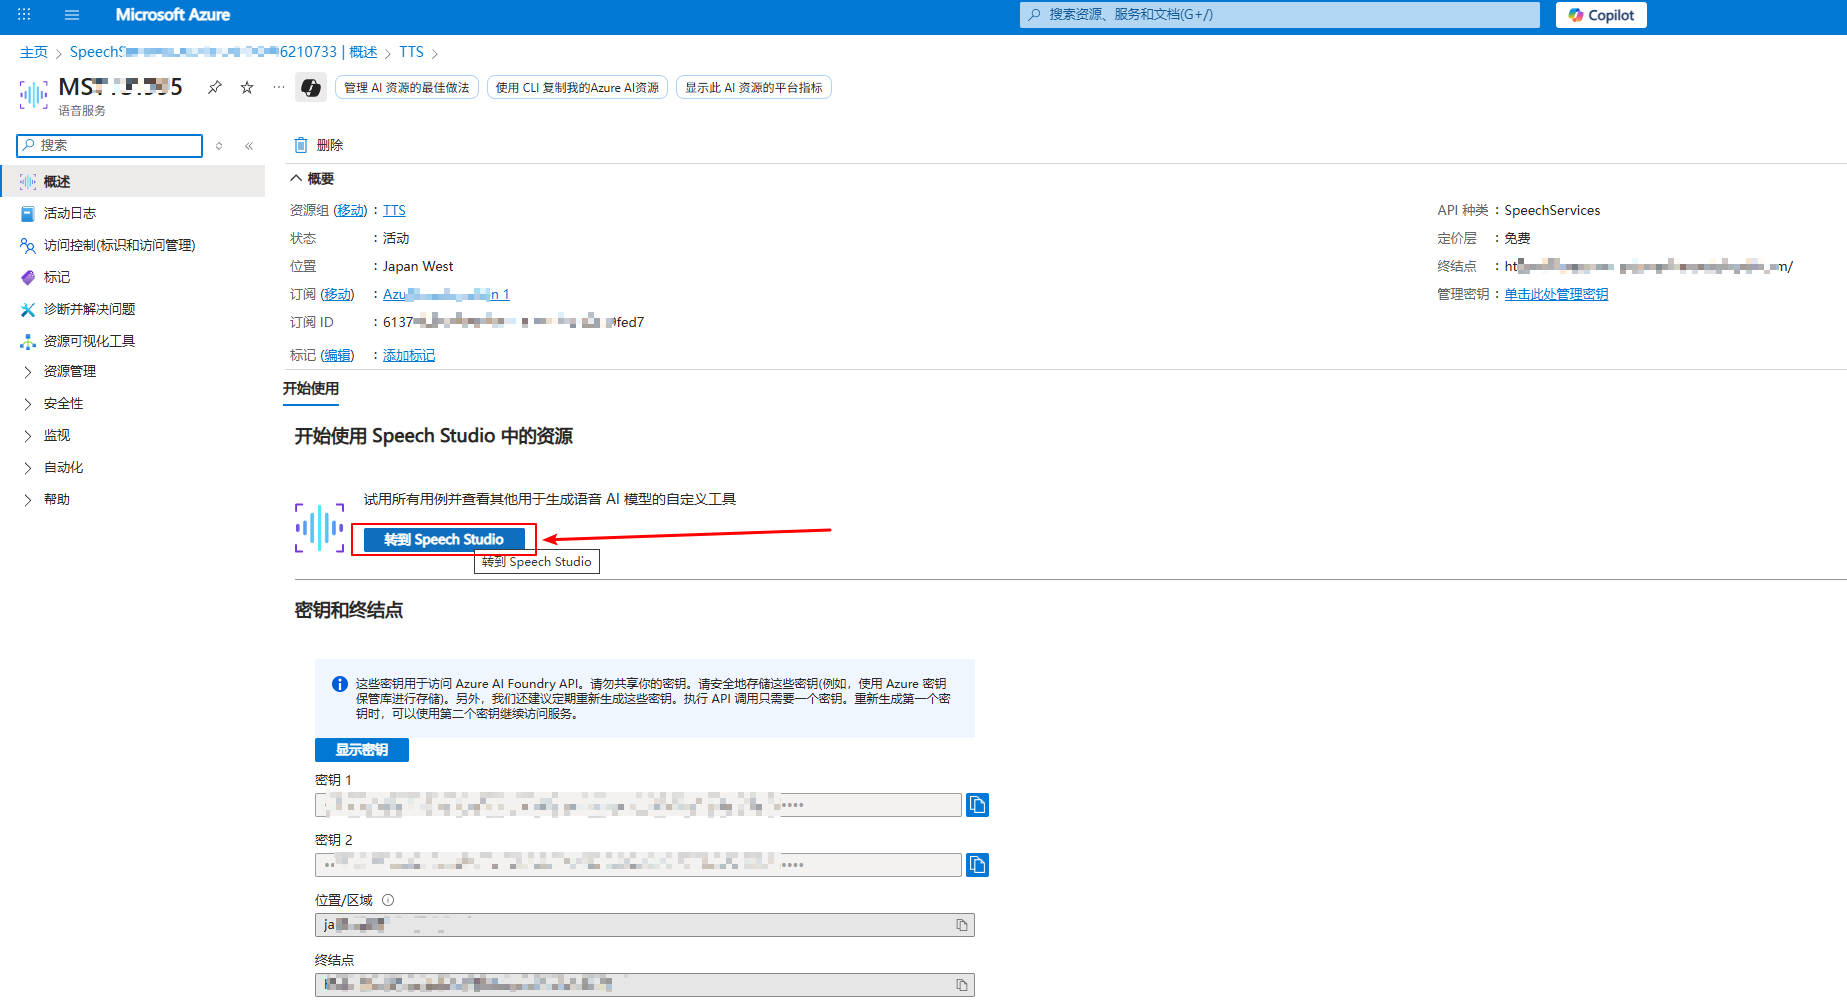The width and height of the screenshot is (1847, 1007).
Task: Open 单击此处管理密钥 link
Action: 1556,295
